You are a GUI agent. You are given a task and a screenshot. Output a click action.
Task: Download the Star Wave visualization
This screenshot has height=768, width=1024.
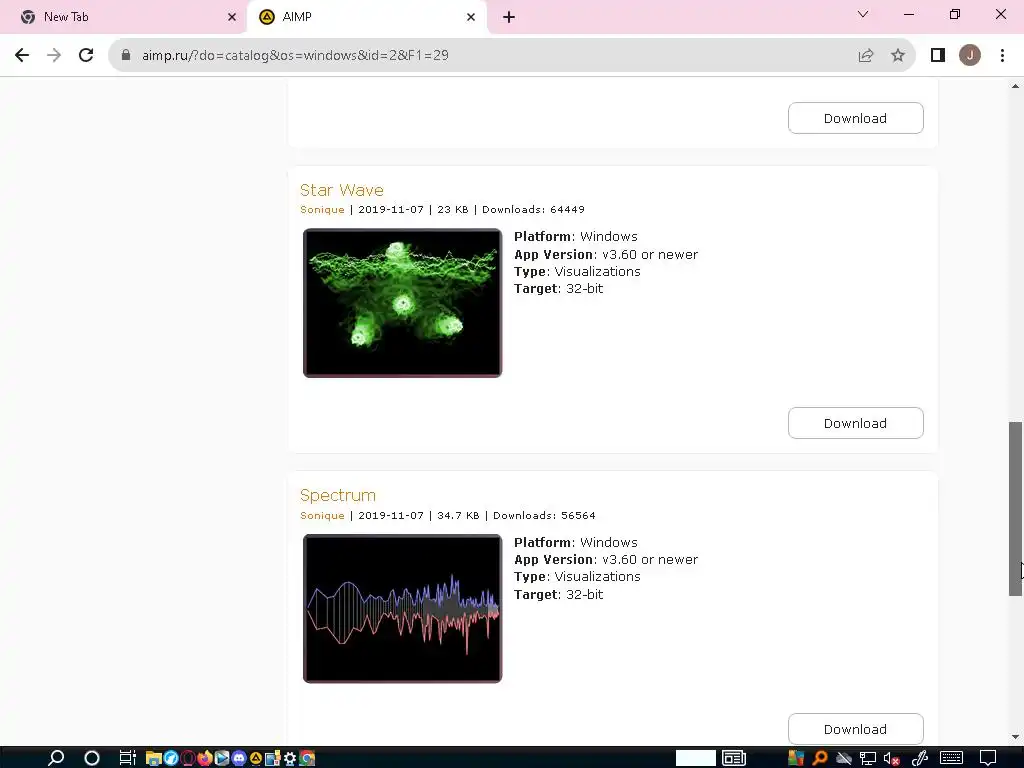click(x=856, y=423)
